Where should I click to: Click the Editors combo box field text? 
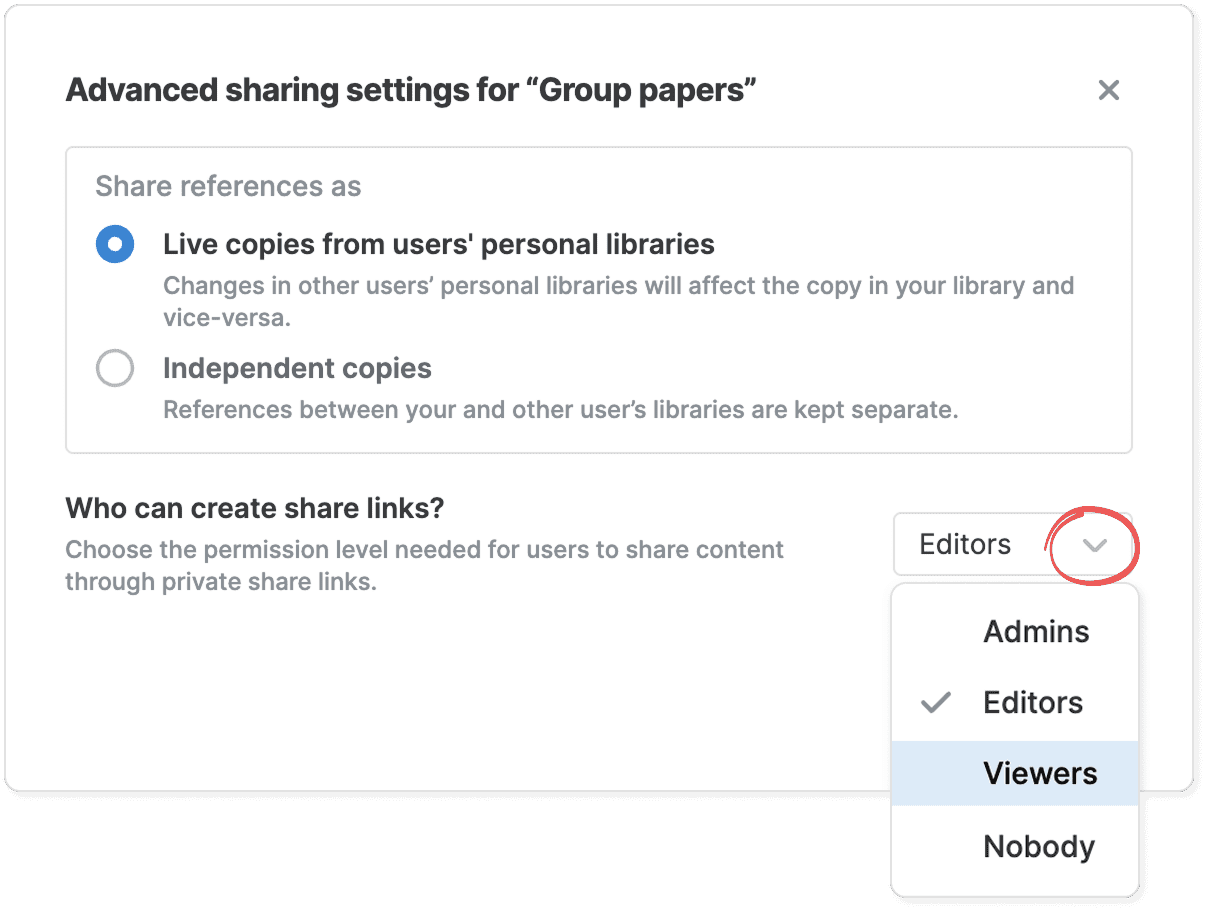(965, 545)
